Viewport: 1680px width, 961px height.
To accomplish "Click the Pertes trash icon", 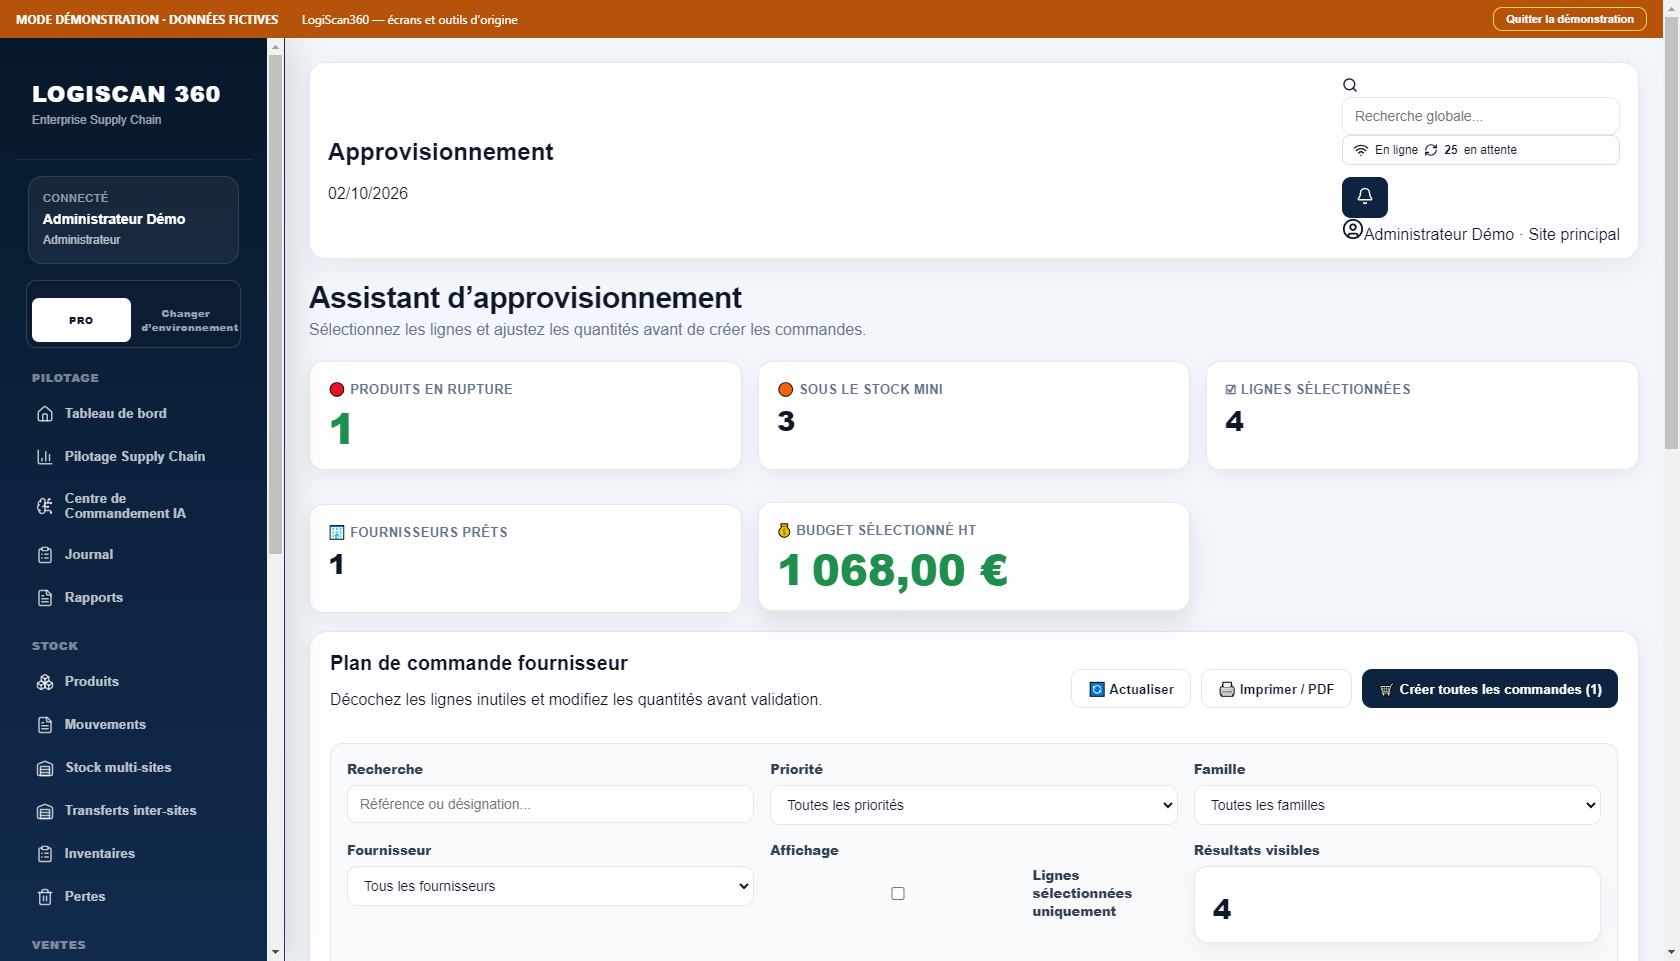I will (45, 897).
